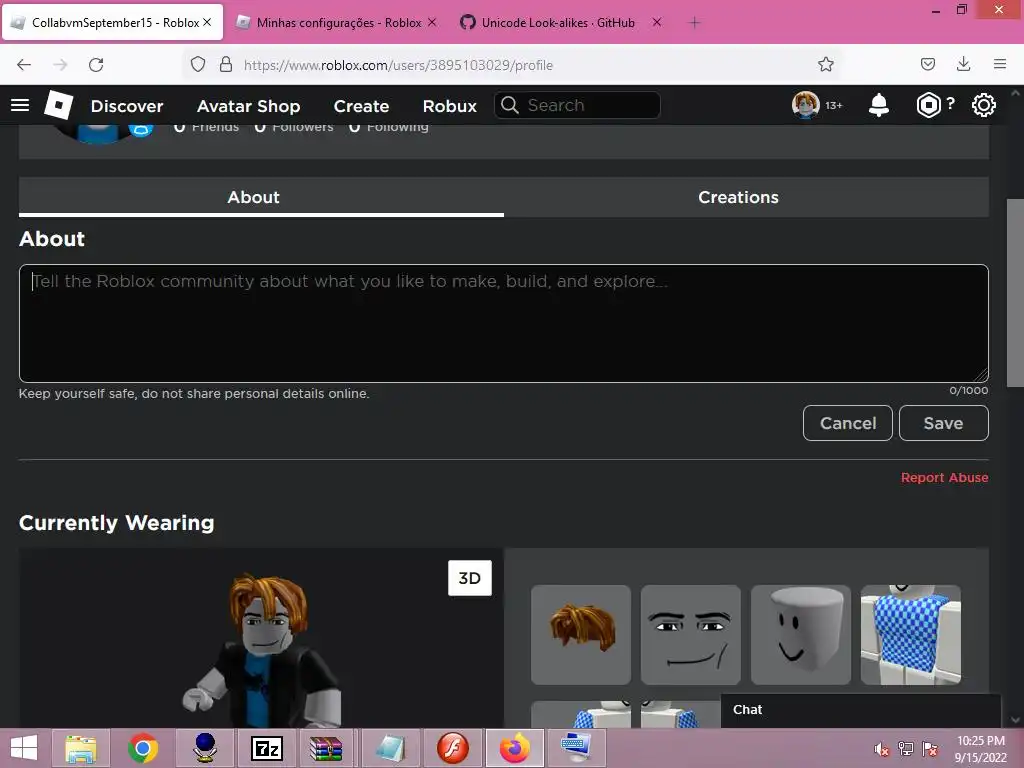Open the Create menu item
The image size is (1024, 768).
[361, 106]
